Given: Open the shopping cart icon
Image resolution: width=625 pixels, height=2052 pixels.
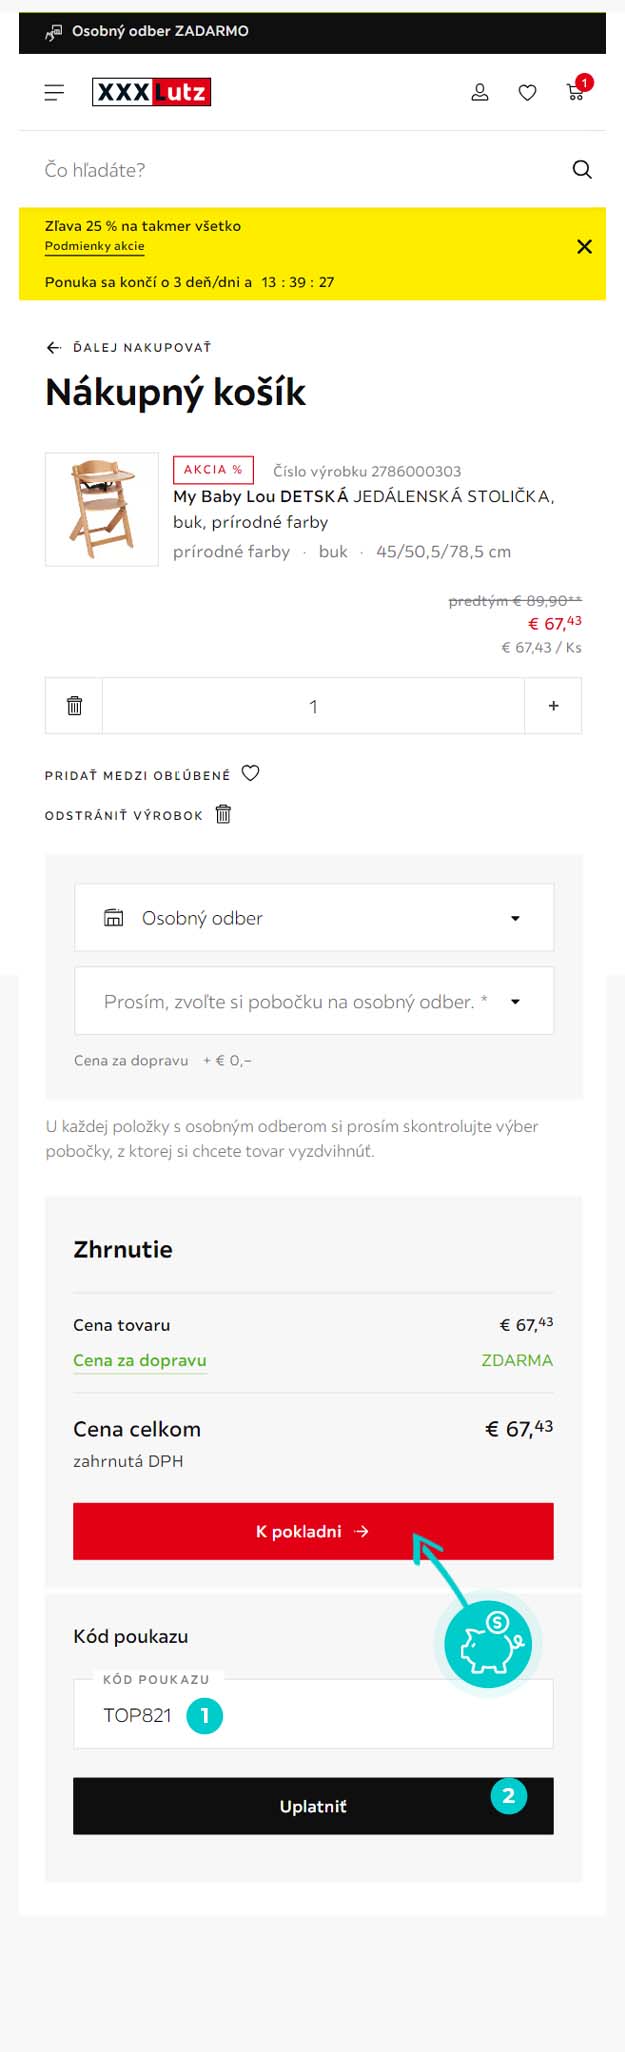Looking at the screenshot, I should [577, 91].
